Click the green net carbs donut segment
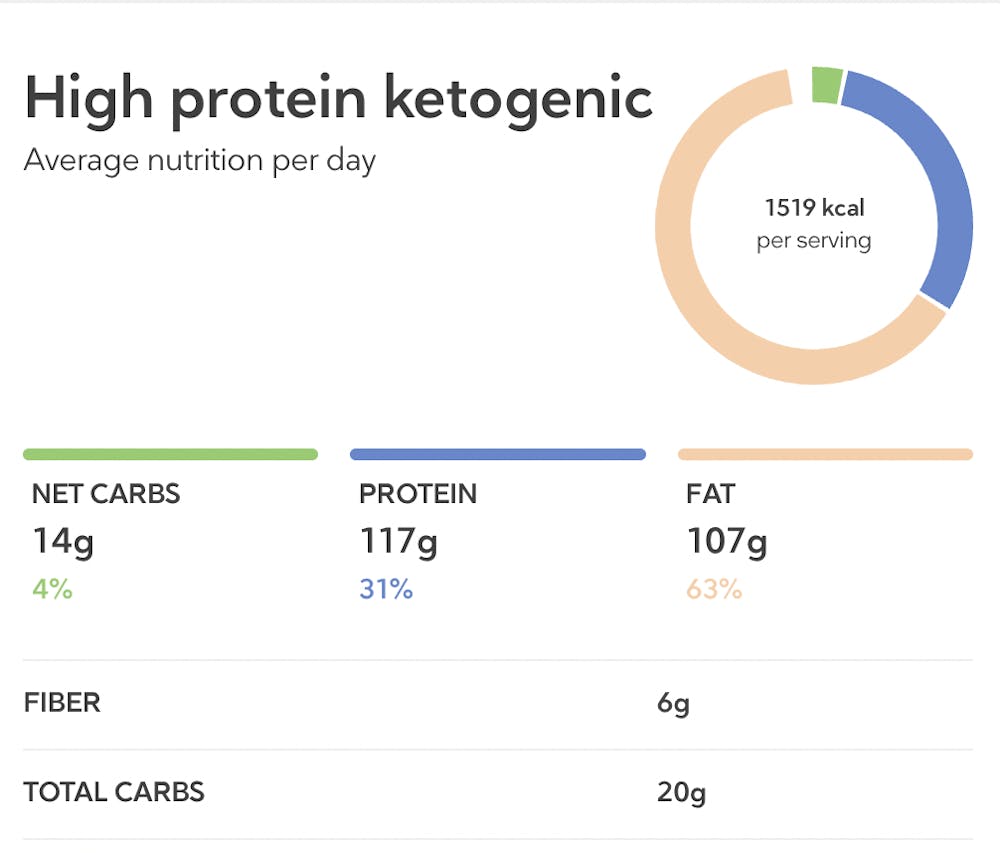The width and height of the screenshot is (1000, 853). (x=827, y=84)
